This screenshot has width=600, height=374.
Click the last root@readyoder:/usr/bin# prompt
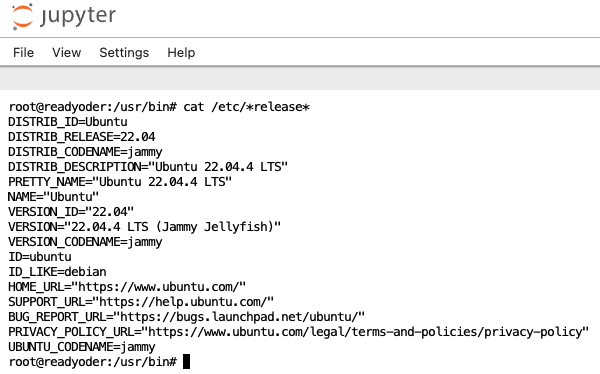93,362
